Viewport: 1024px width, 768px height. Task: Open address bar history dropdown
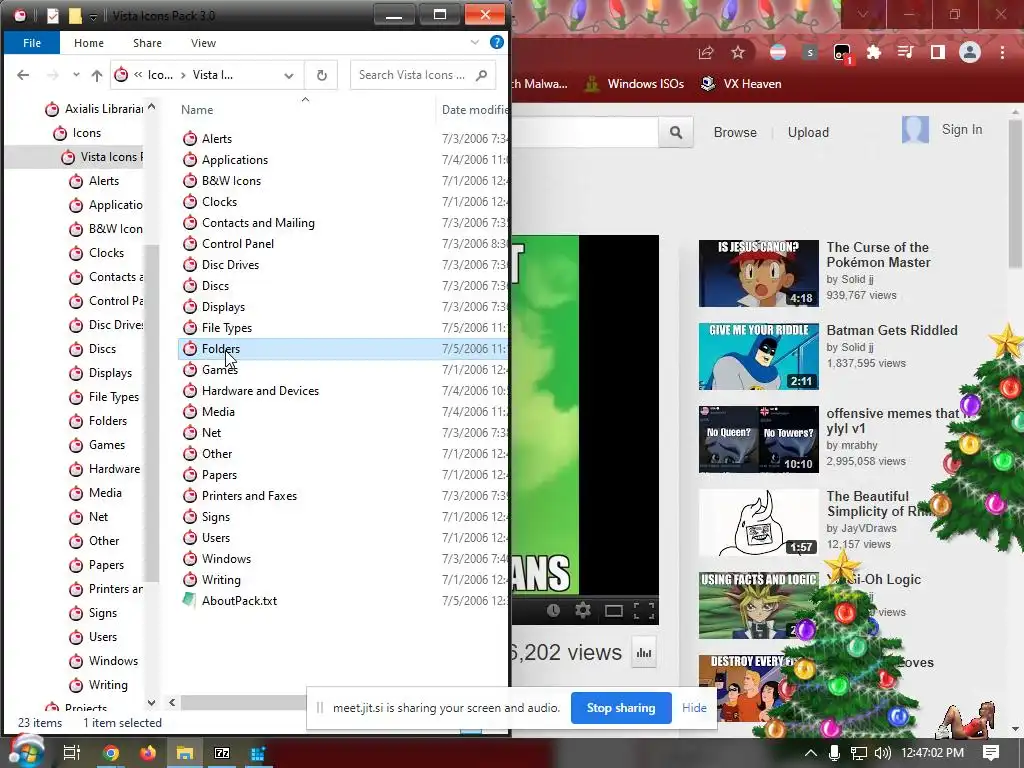289,76
